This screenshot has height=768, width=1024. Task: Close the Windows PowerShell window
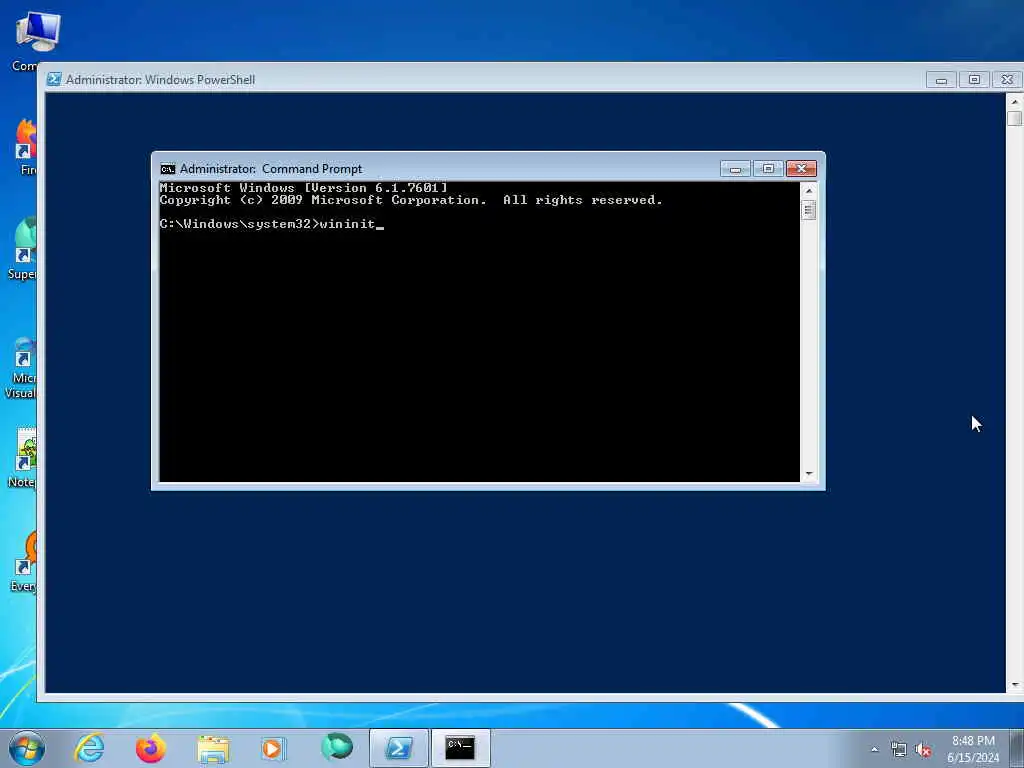[x=1007, y=80]
